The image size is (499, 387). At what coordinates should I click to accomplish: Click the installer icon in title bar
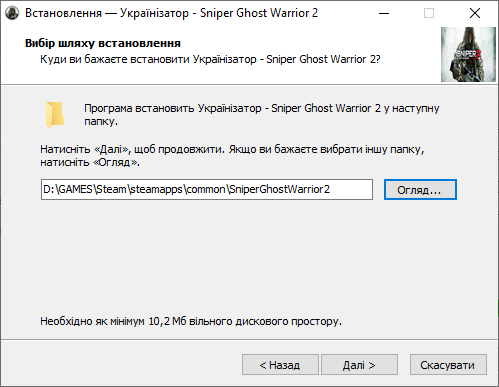[12, 13]
